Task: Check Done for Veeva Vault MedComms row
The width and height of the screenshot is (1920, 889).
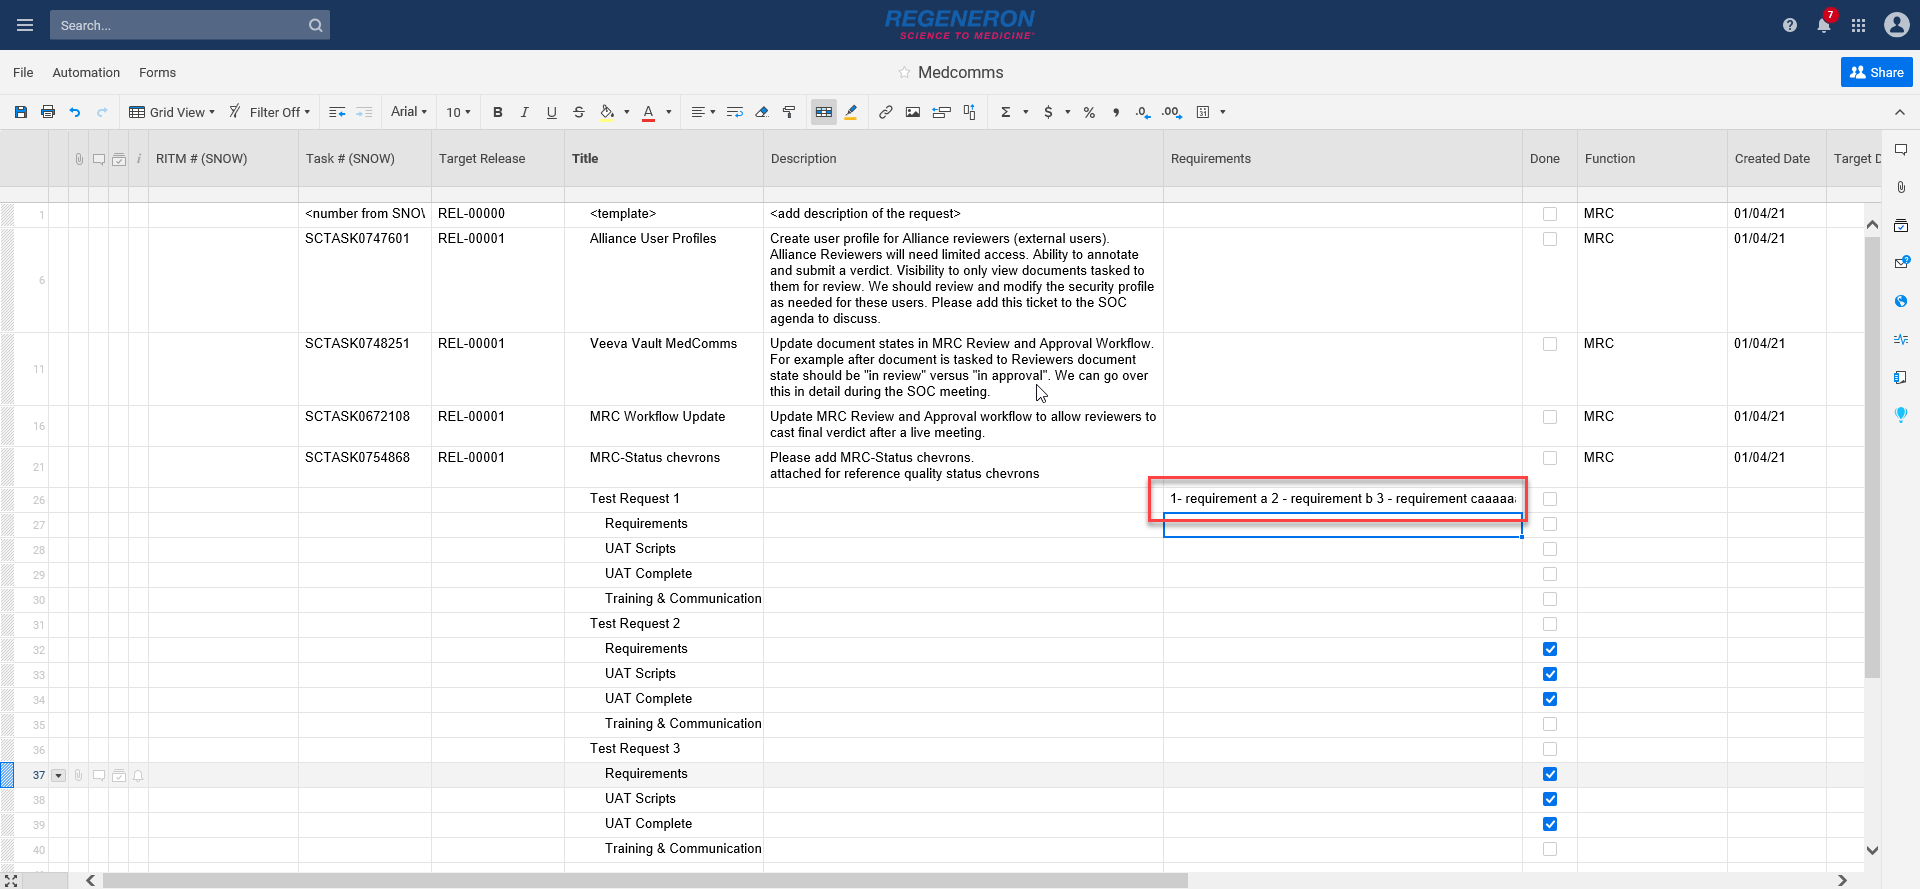Action: (x=1550, y=344)
